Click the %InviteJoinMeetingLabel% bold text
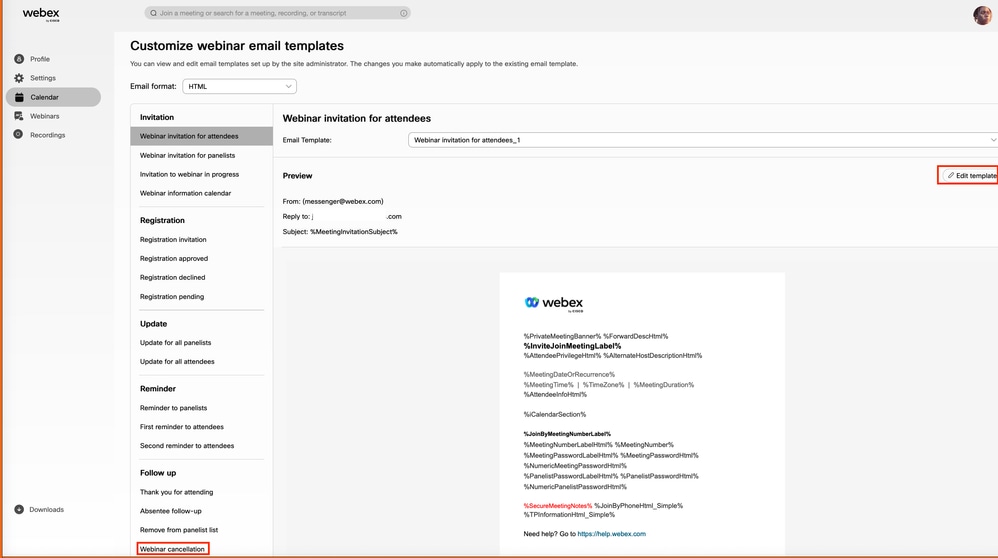This screenshot has height=558, width=998. coord(572,346)
